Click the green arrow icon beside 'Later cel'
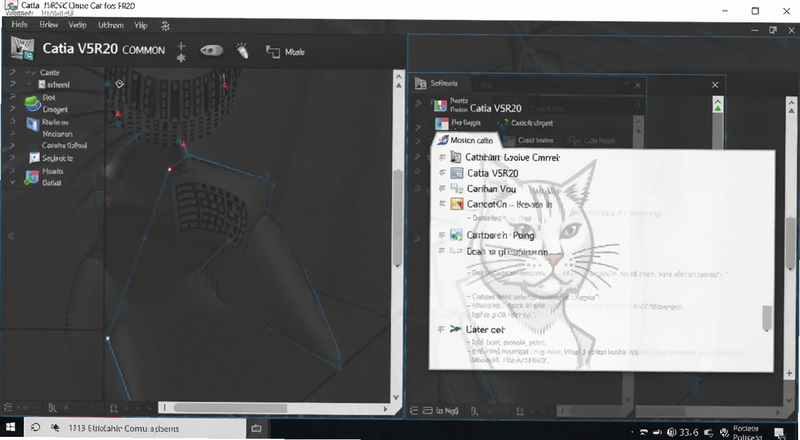 coord(456,329)
